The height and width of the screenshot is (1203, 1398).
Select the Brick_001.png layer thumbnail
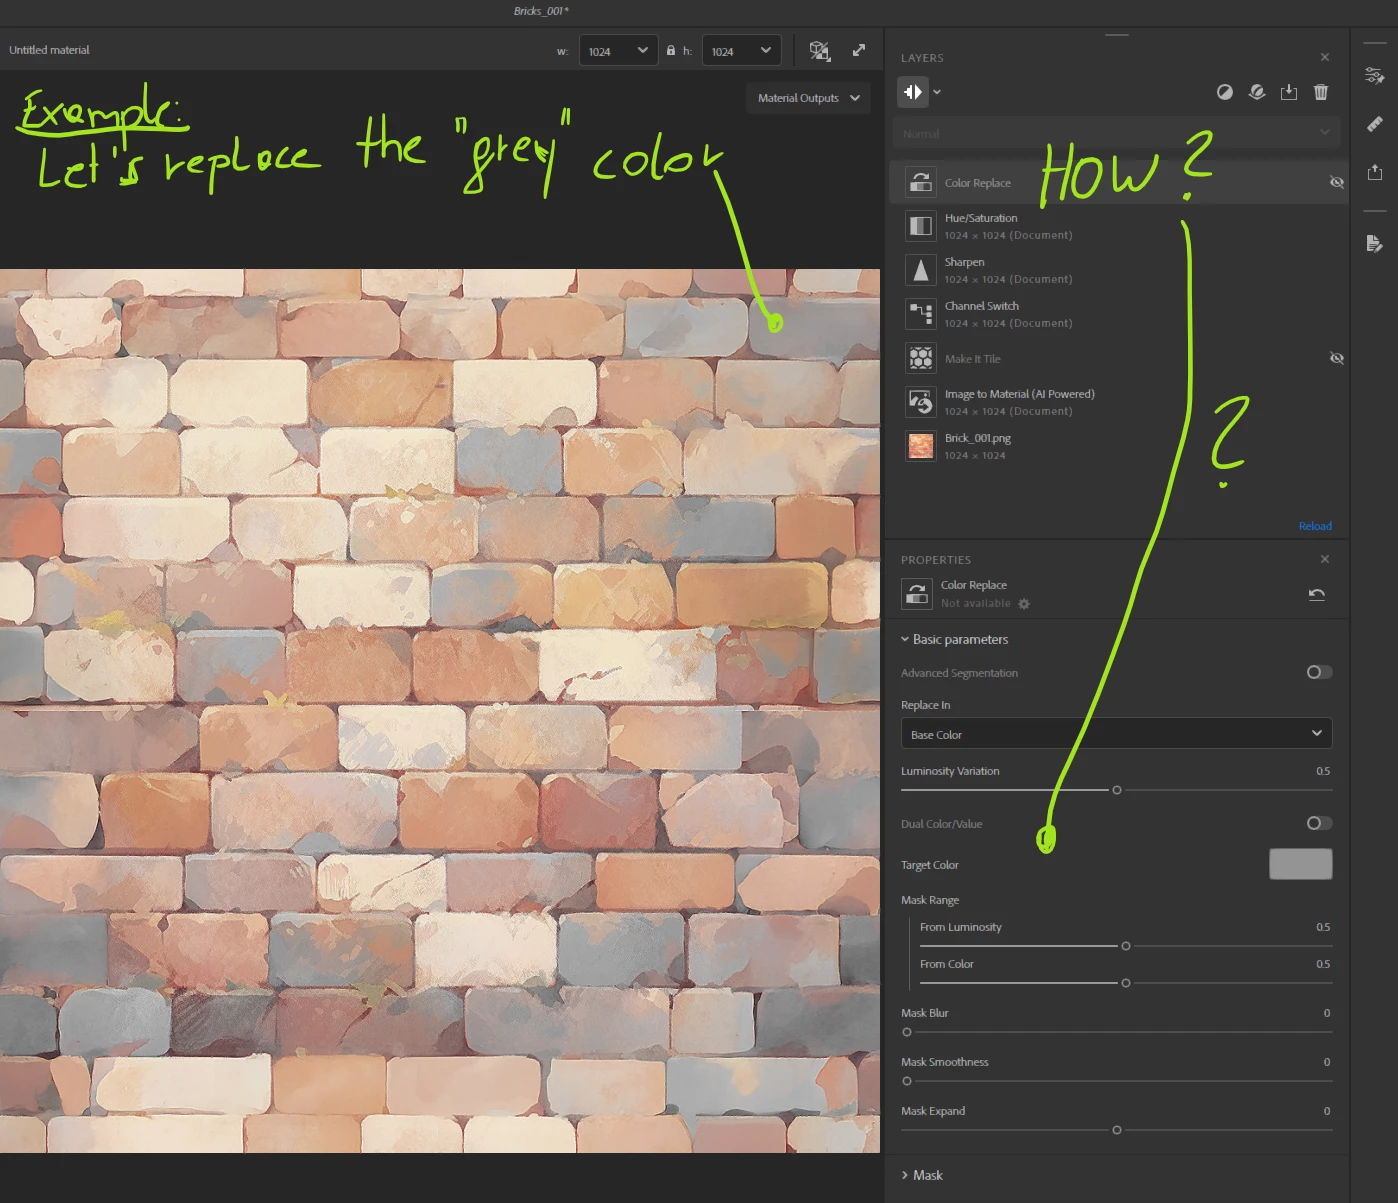[921, 446]
